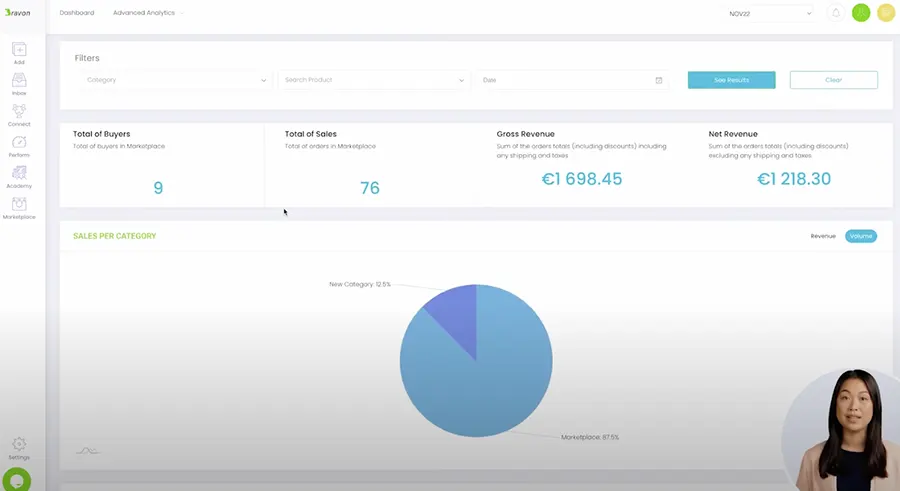Expand the Search Product dropdown

[x=374, y=80]
